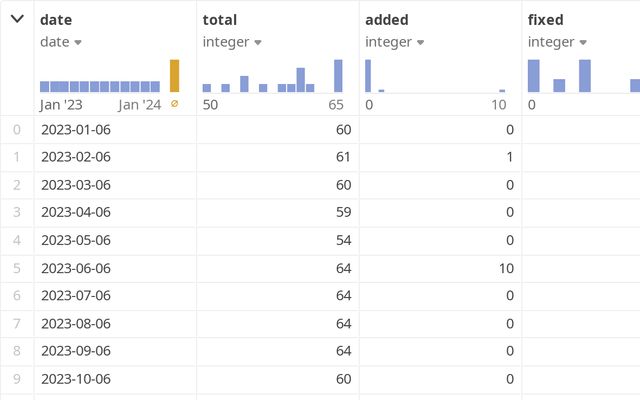Open the total column type dropdown
640x400 pixels.
[x=258, y=42]
